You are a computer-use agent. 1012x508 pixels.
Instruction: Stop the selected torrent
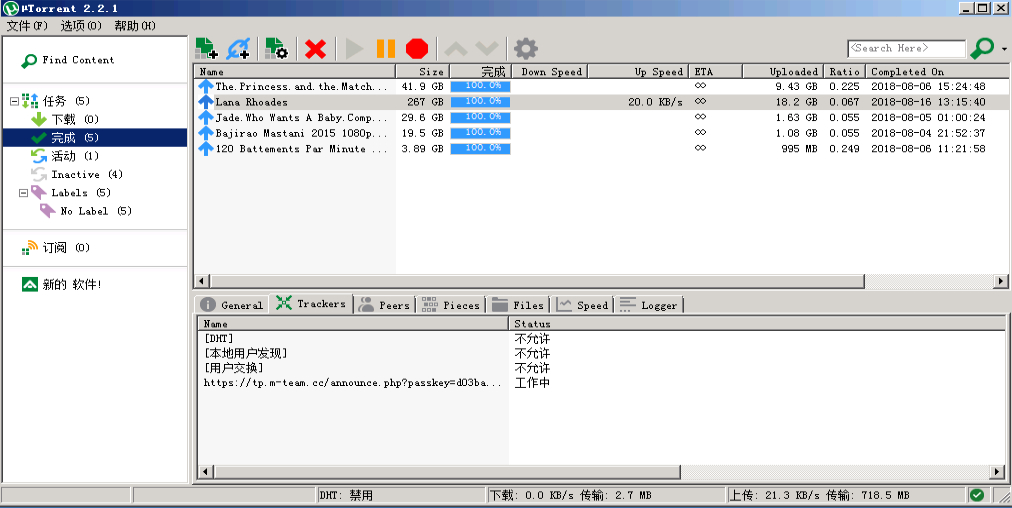(417, 49)
